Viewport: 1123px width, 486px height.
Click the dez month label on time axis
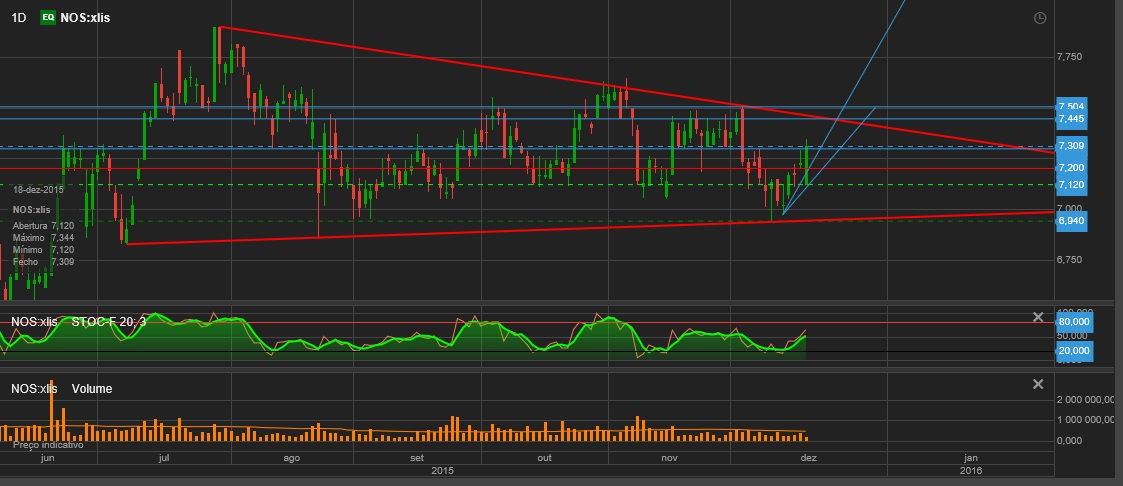click(808, 458)
